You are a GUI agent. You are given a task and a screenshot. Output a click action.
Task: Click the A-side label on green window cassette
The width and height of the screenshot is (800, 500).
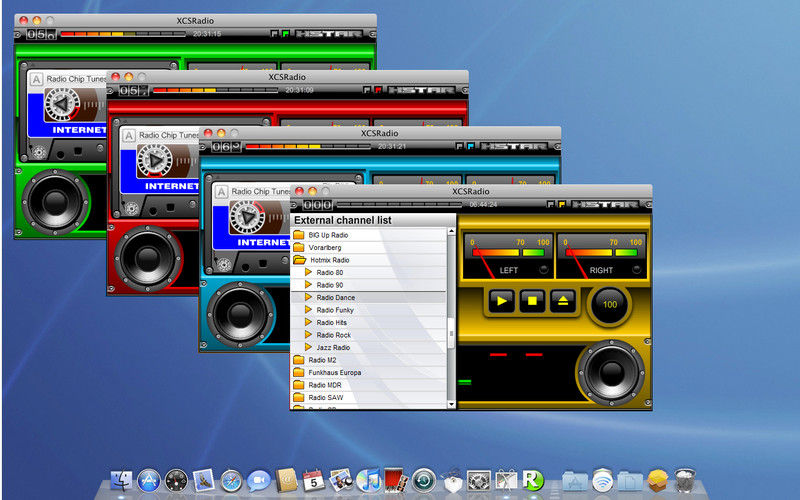36,80
